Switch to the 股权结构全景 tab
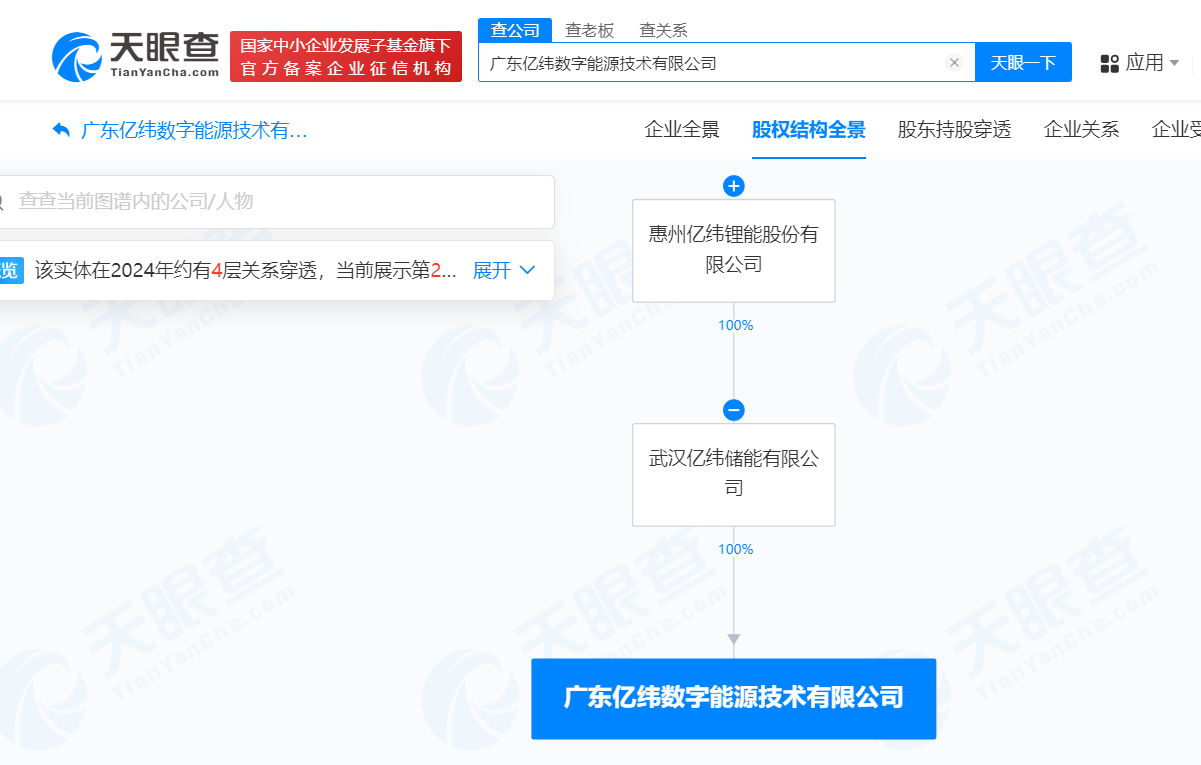Screen dimensions: 1201x765 809,129
